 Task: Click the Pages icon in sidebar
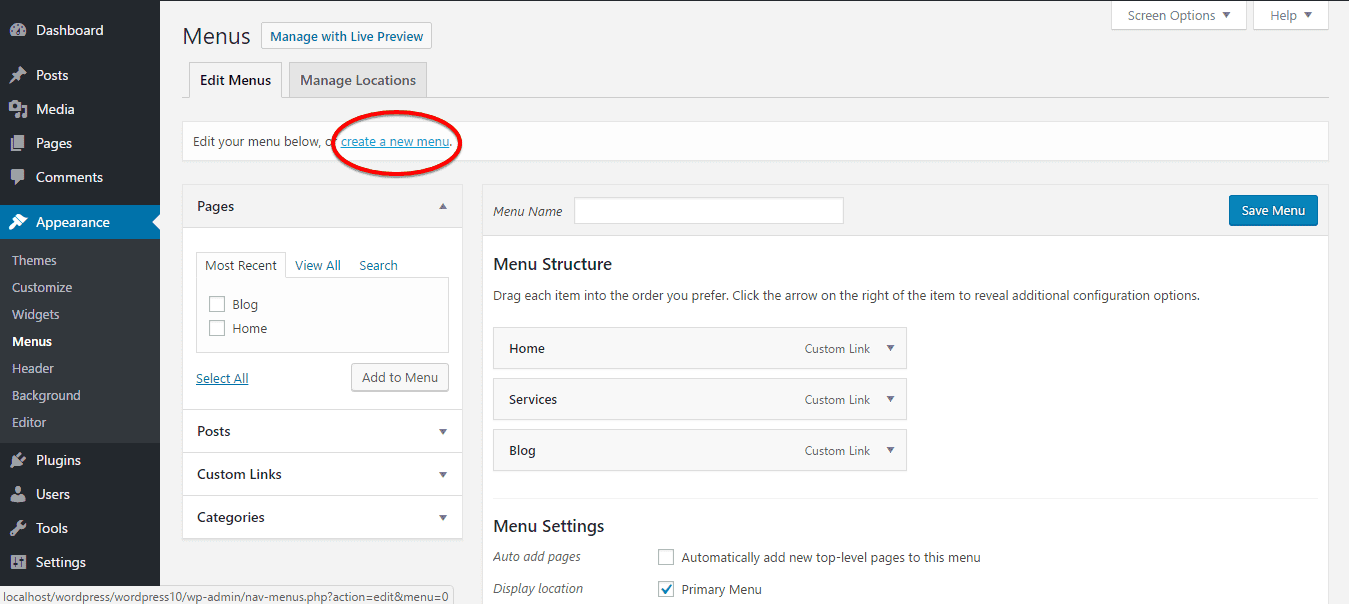pos(18,144)
